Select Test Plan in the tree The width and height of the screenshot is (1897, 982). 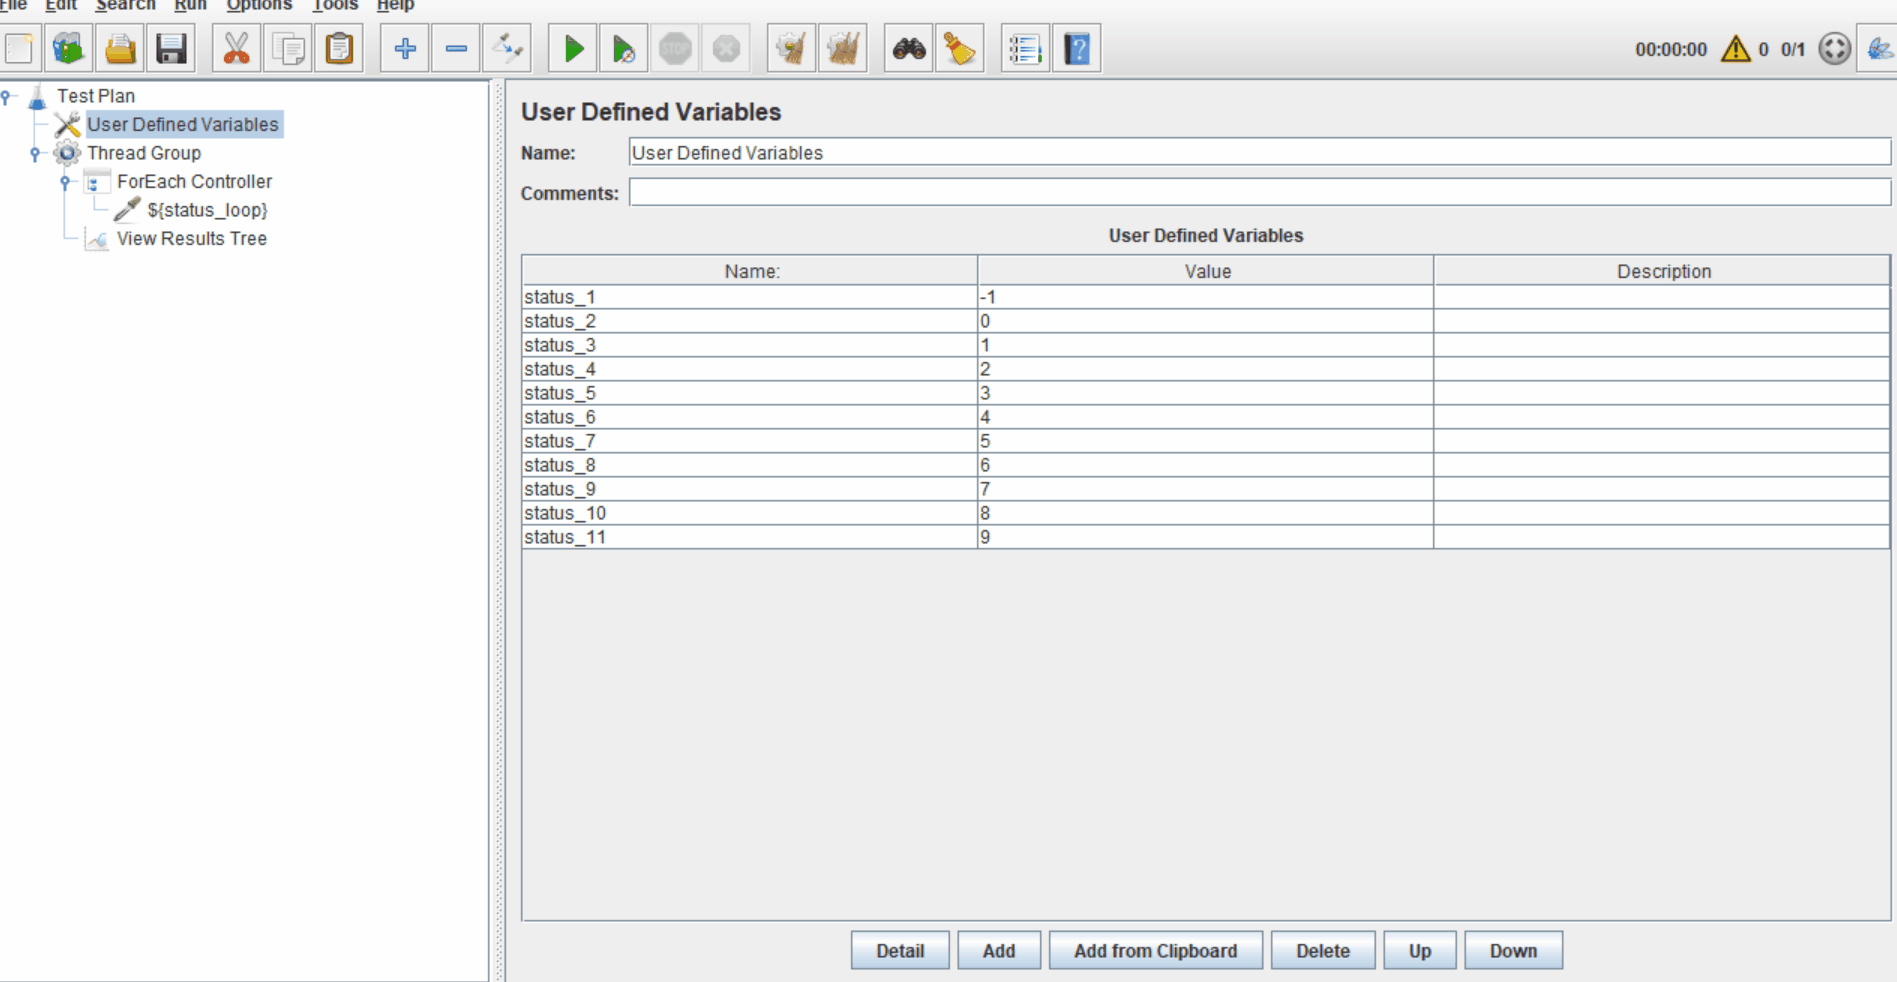point(96,96)
